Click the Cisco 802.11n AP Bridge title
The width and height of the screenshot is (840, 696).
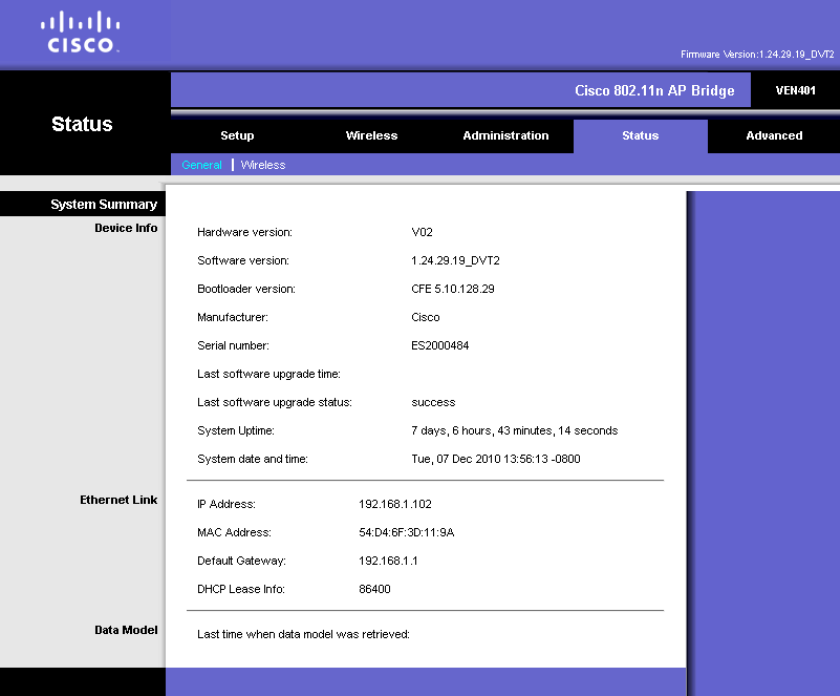click(654, 91)
